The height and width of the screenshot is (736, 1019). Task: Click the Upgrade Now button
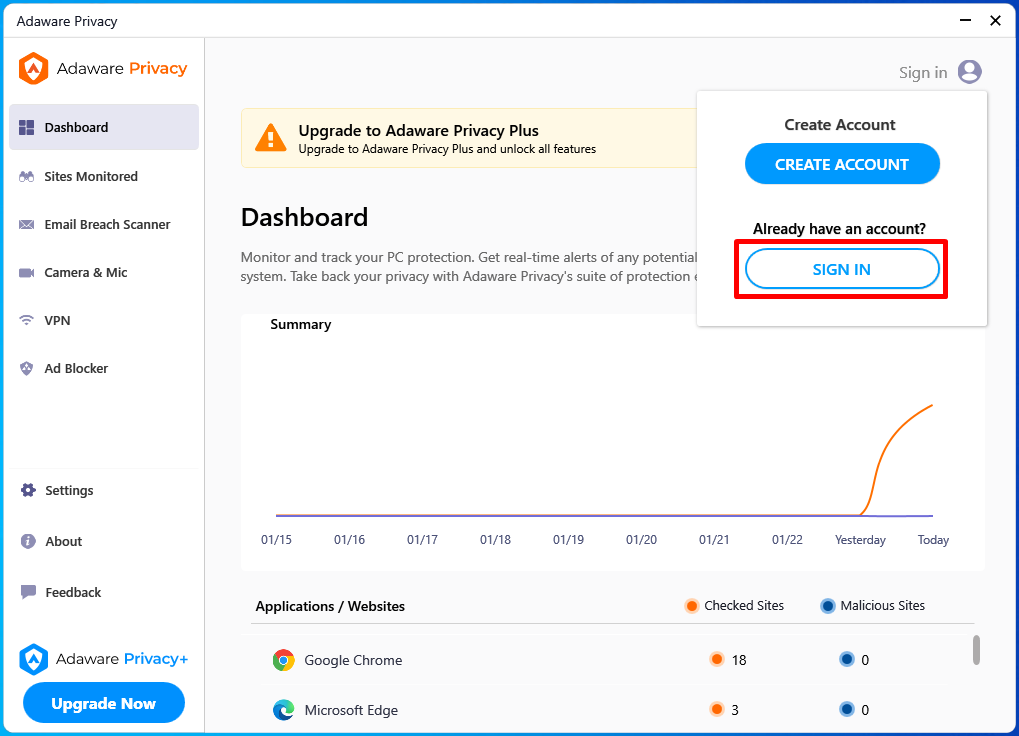tap(104, 704)
